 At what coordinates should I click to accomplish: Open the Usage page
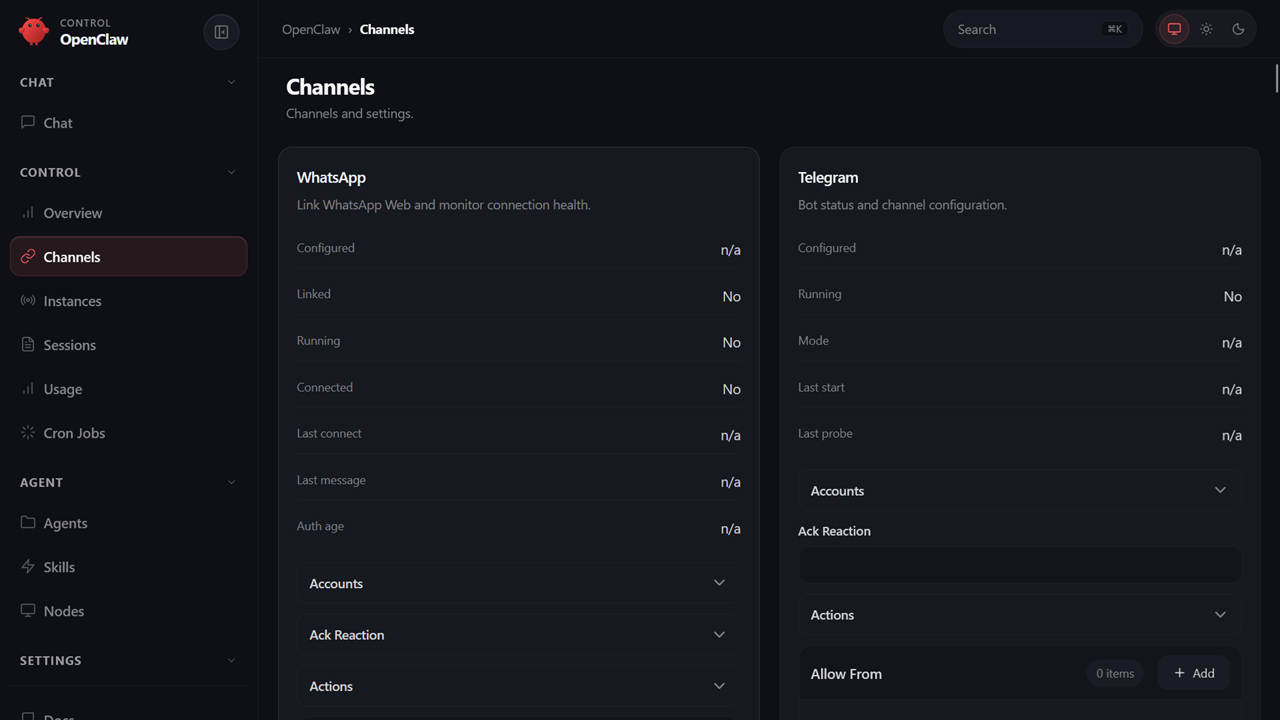[128, 389]
